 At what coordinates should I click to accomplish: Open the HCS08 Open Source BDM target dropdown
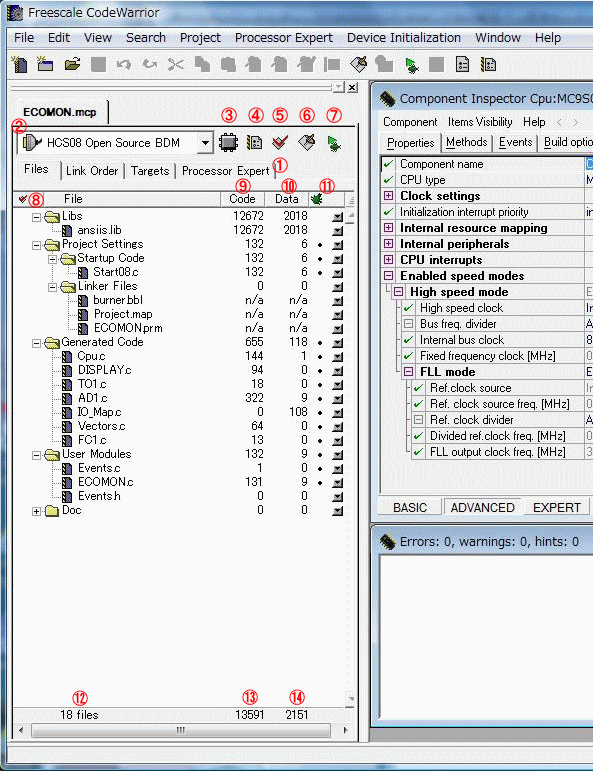click(x=205, y=143)
